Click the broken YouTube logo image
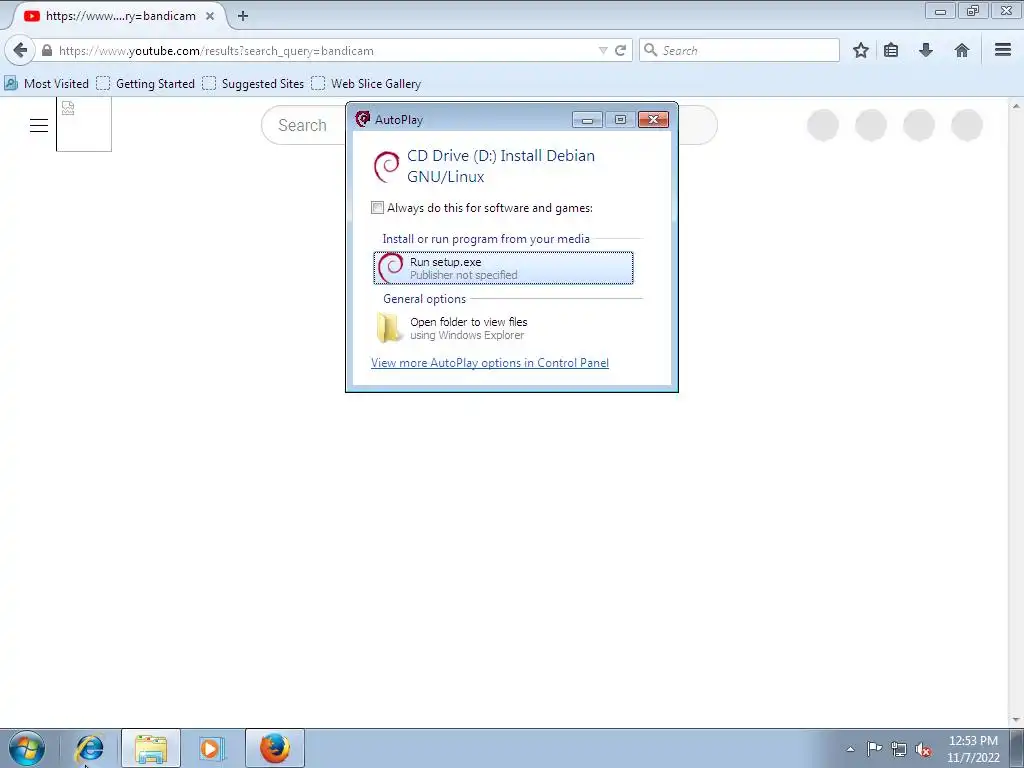Viewport: 1024px width, 768px height. (x=84, y=124)
